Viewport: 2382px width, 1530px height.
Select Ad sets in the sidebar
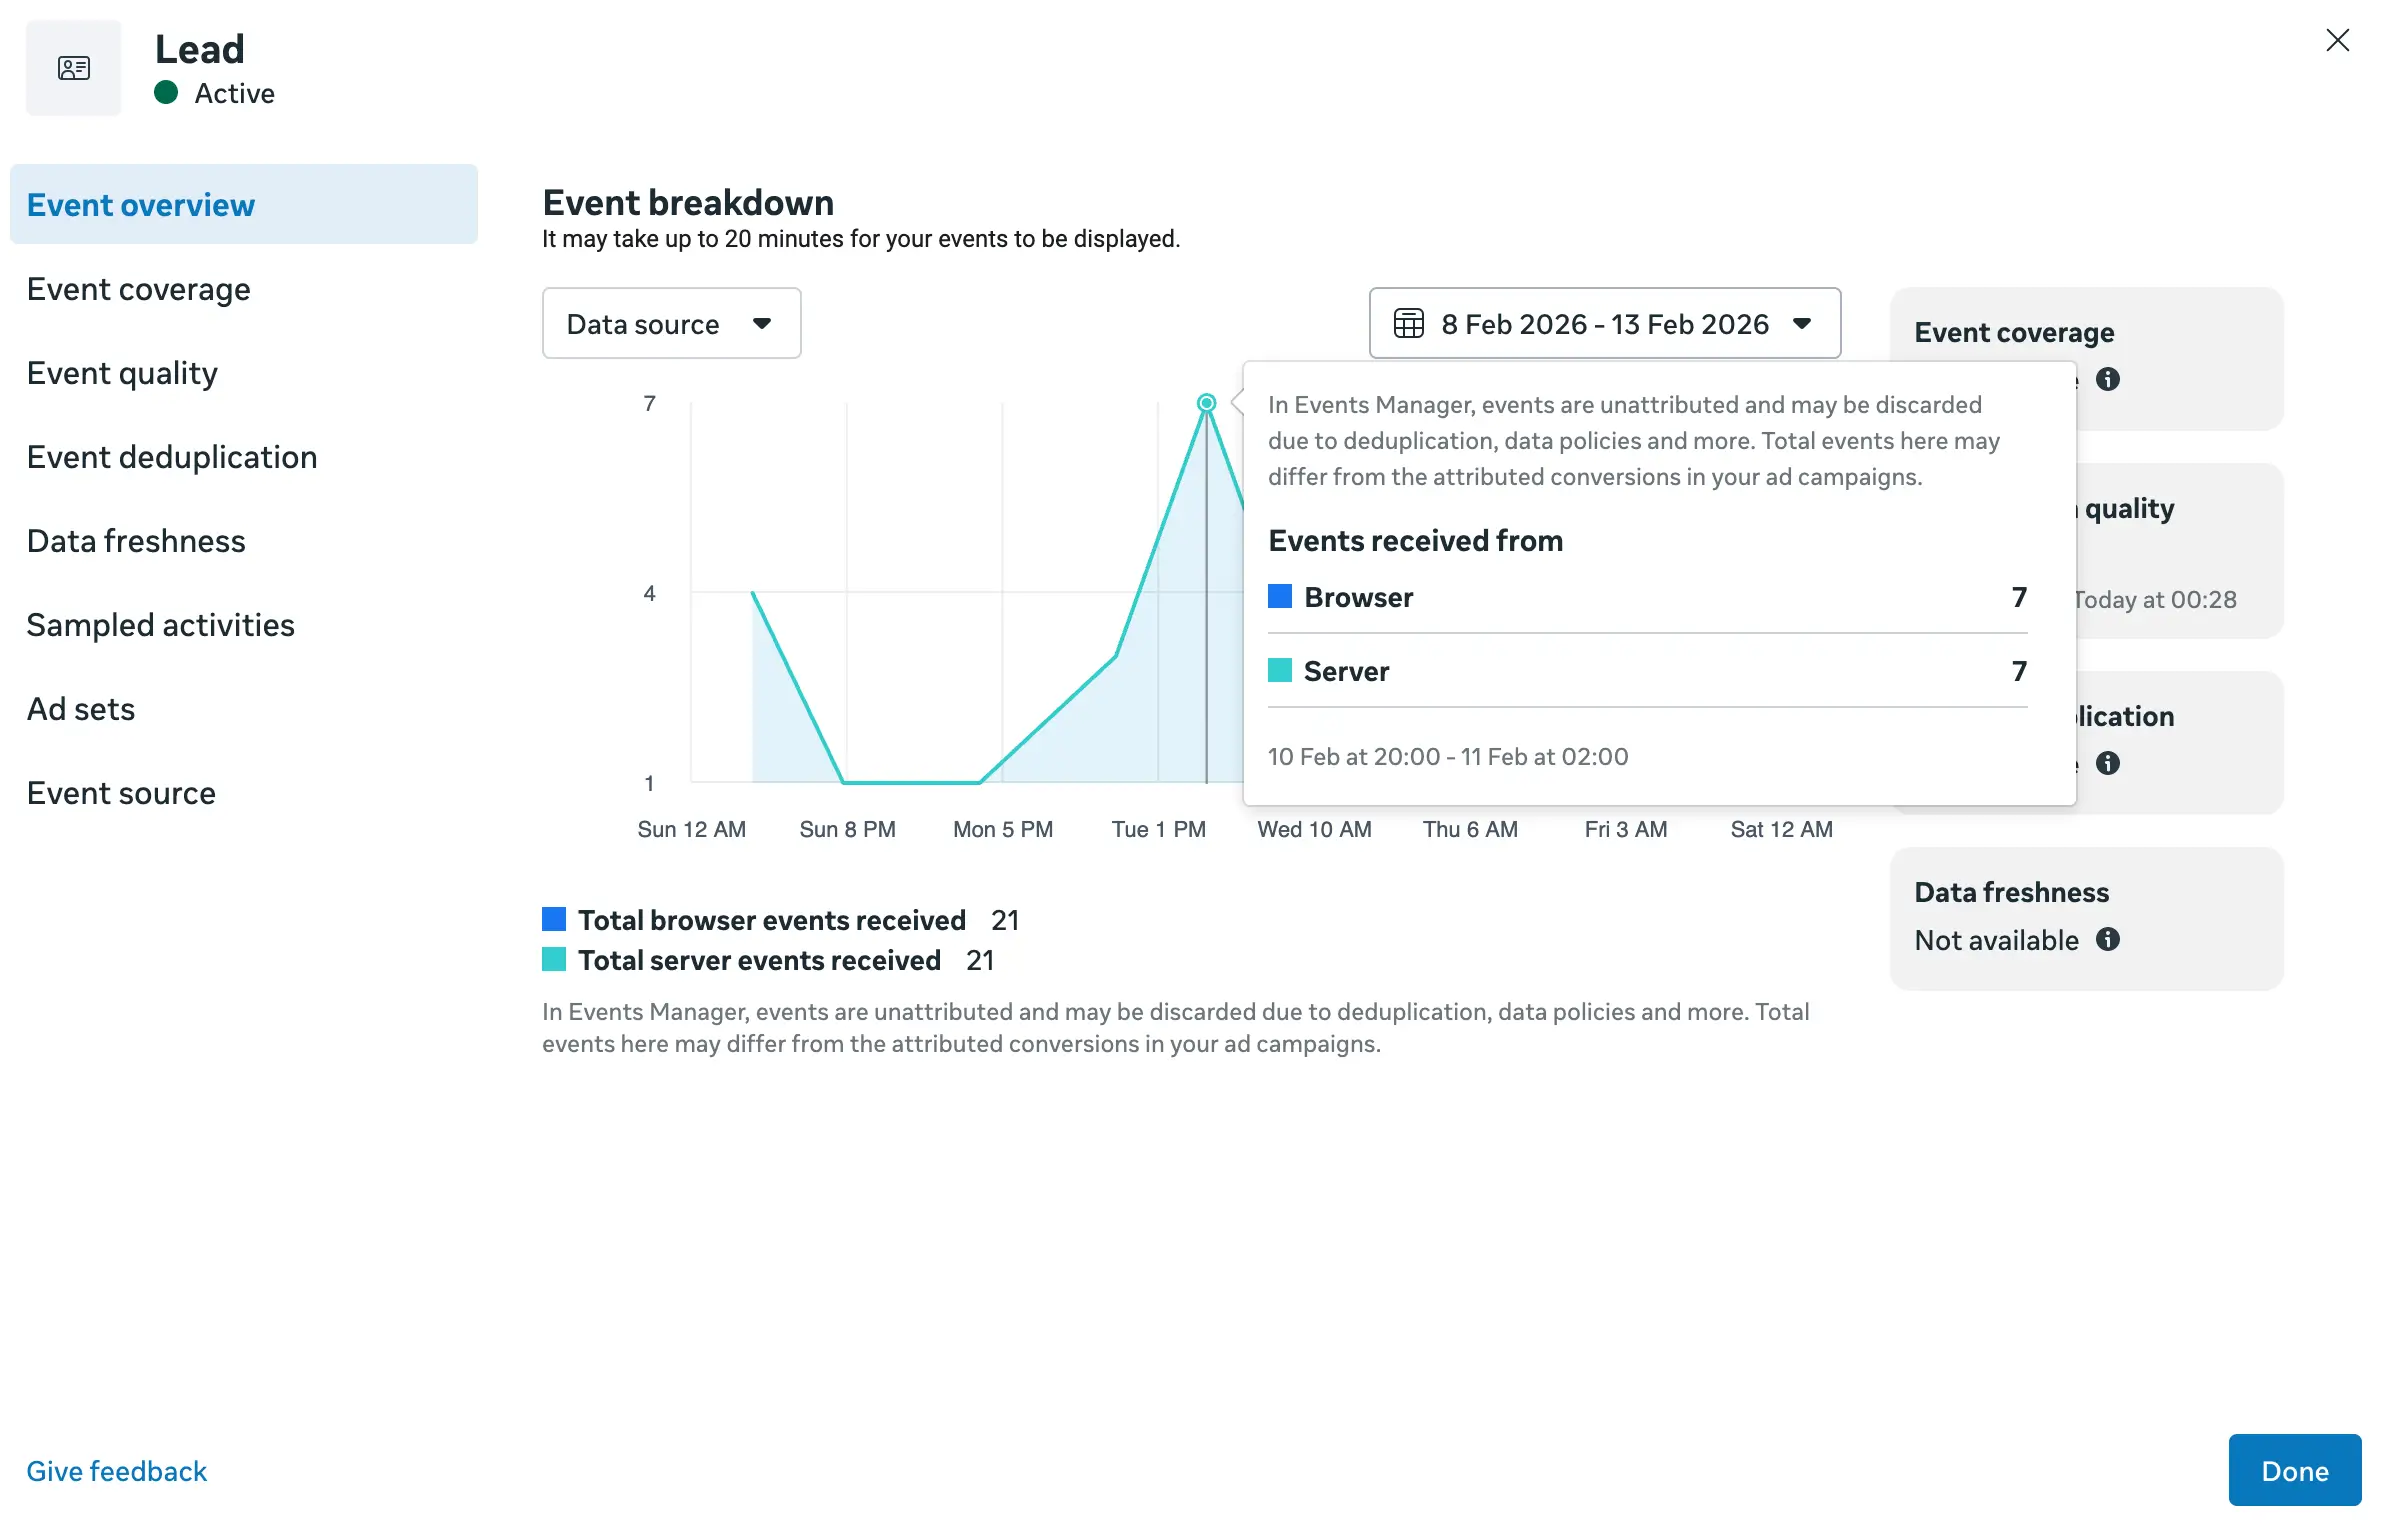click(x=80, y=708)
